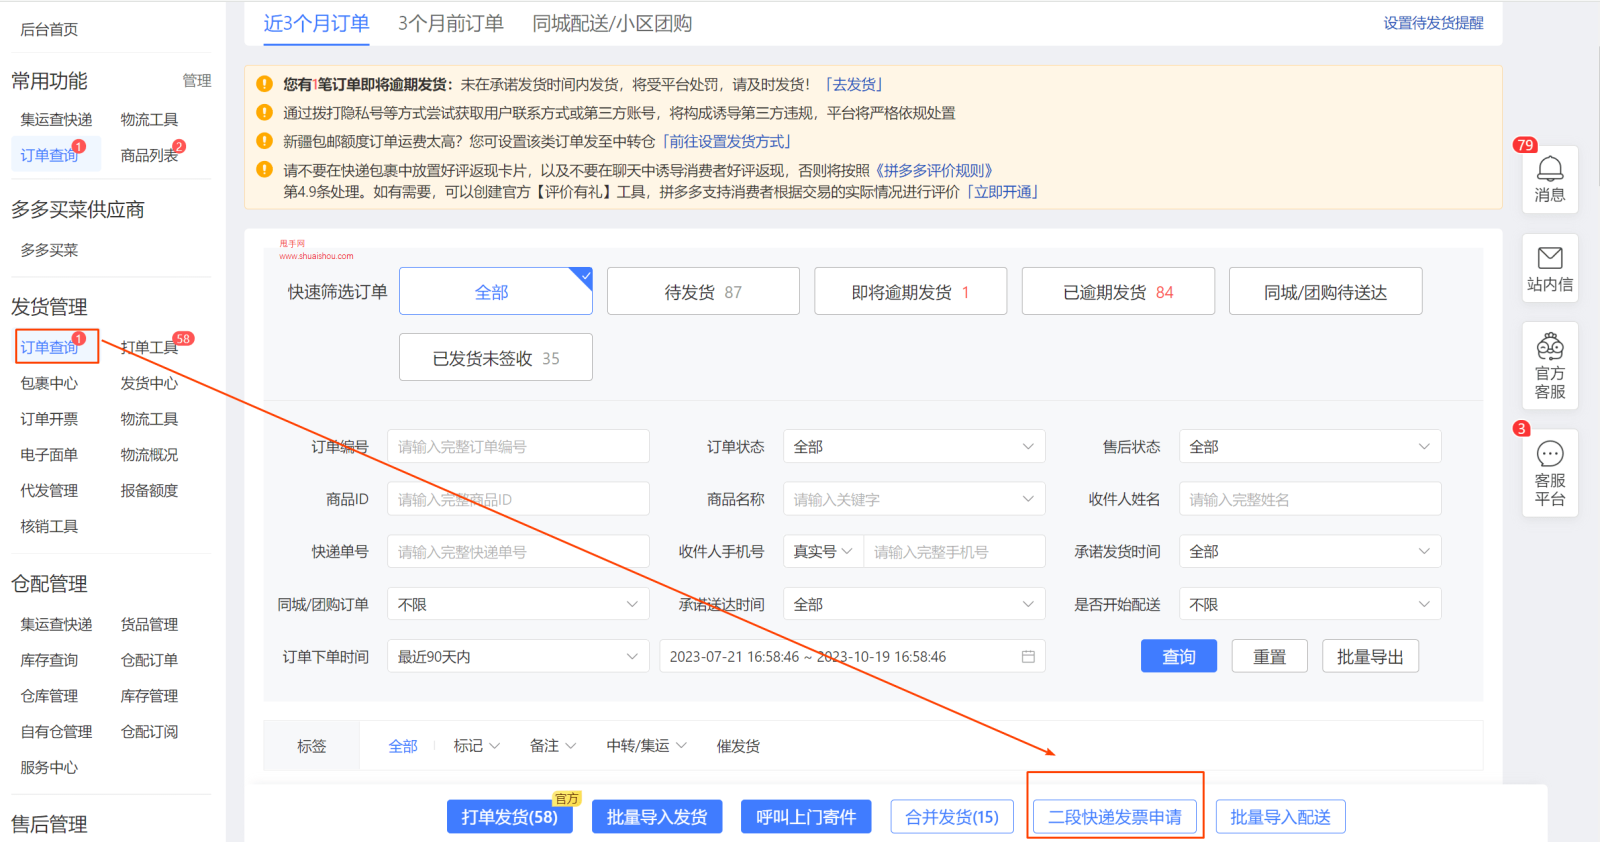Open the 最近90天内 order time dropdown
Image resolution: width=1600 pixels, height=842 pixels.
[518, 657]
